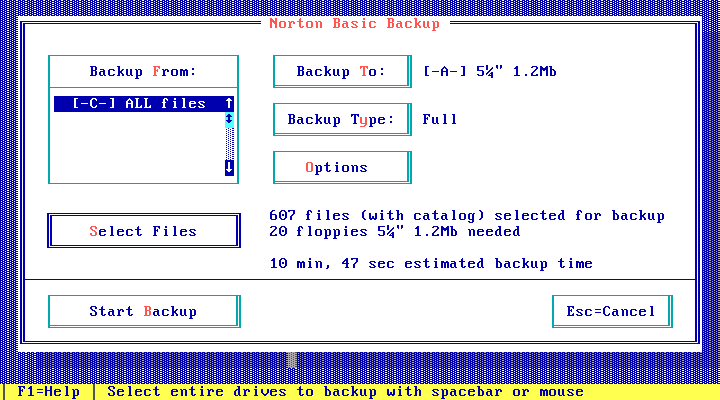The height and width of the screenshot is (400, 720).
Task: Click the Norton Basic Backup title
Action: pyautogui.click(x=354, y=23)
